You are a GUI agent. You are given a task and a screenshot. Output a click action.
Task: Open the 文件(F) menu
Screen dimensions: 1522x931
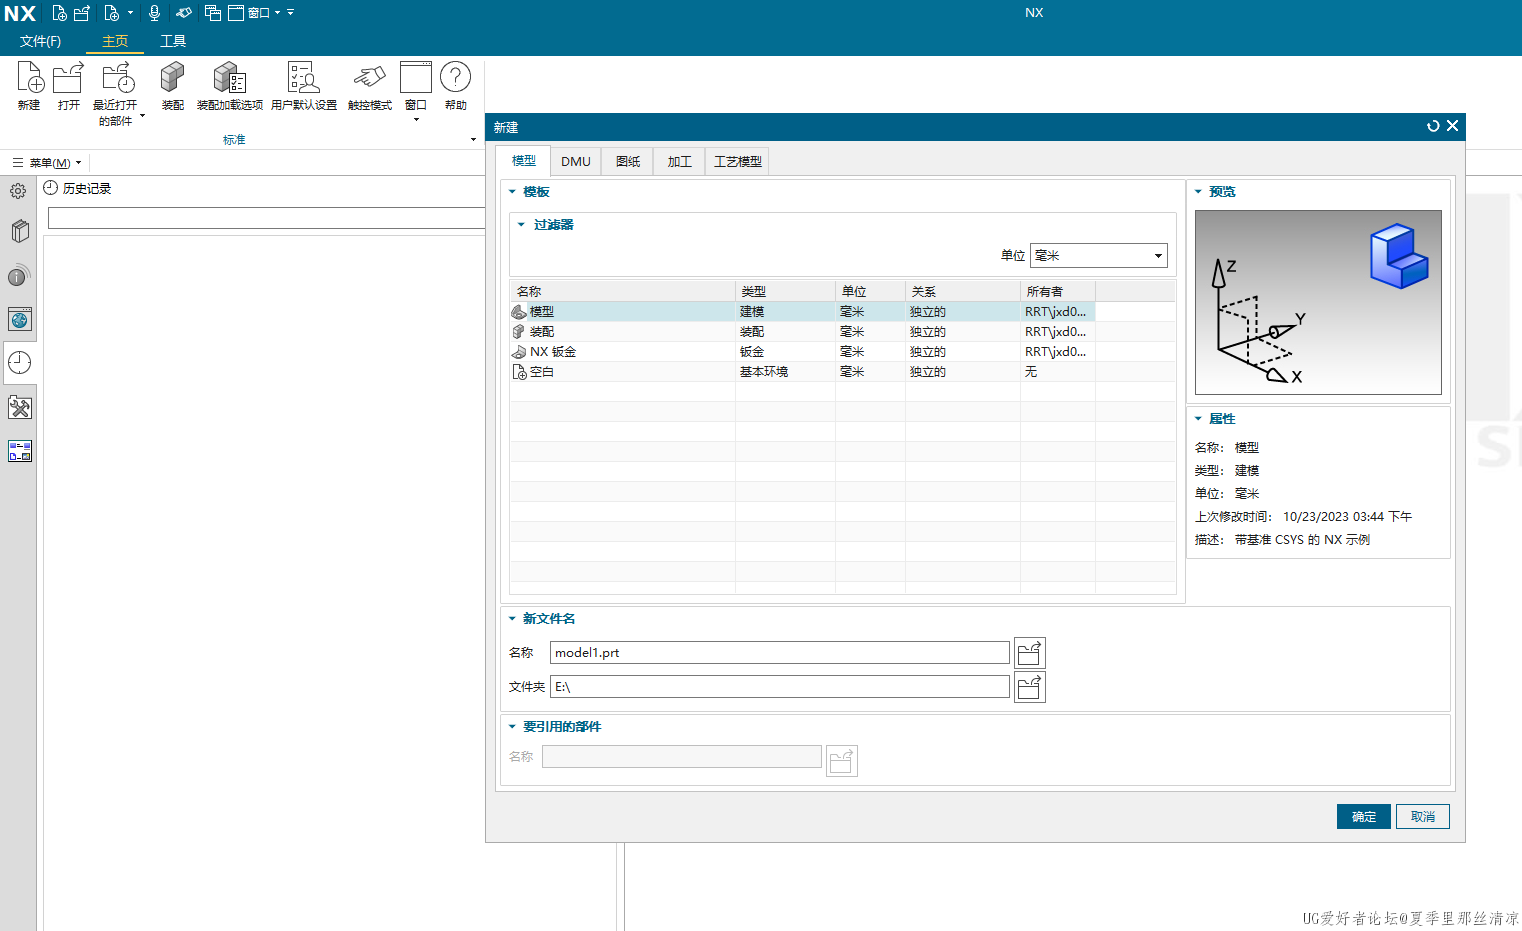pyautogui.click(x=40, y=41)
